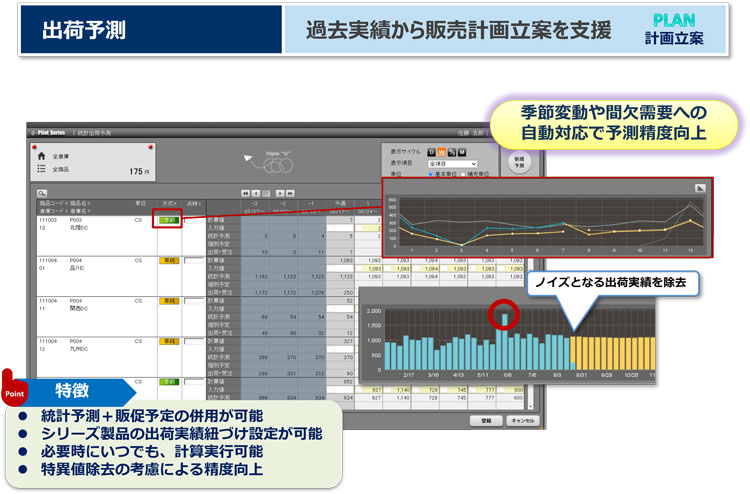
Task: Jump to the last period with double-right arrows
Action: tap(290, 193)
